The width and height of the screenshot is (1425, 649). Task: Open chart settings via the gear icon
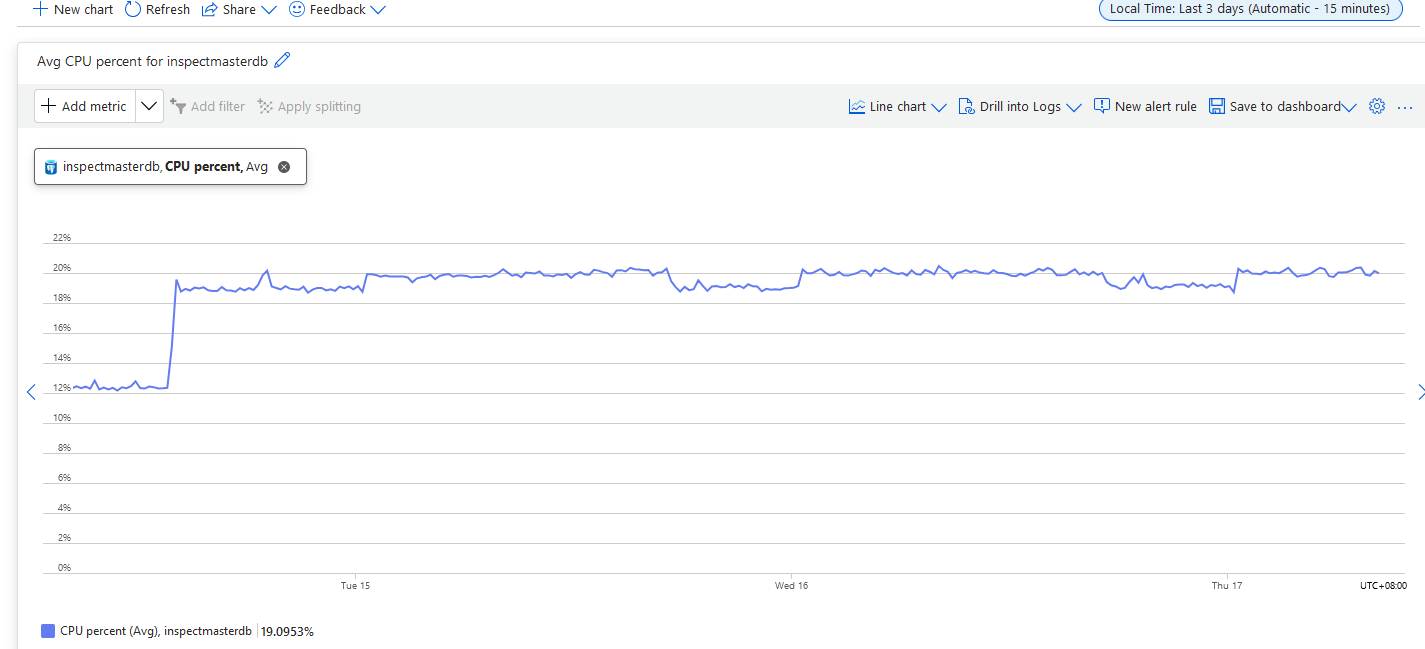click(x=1377, y=105)
